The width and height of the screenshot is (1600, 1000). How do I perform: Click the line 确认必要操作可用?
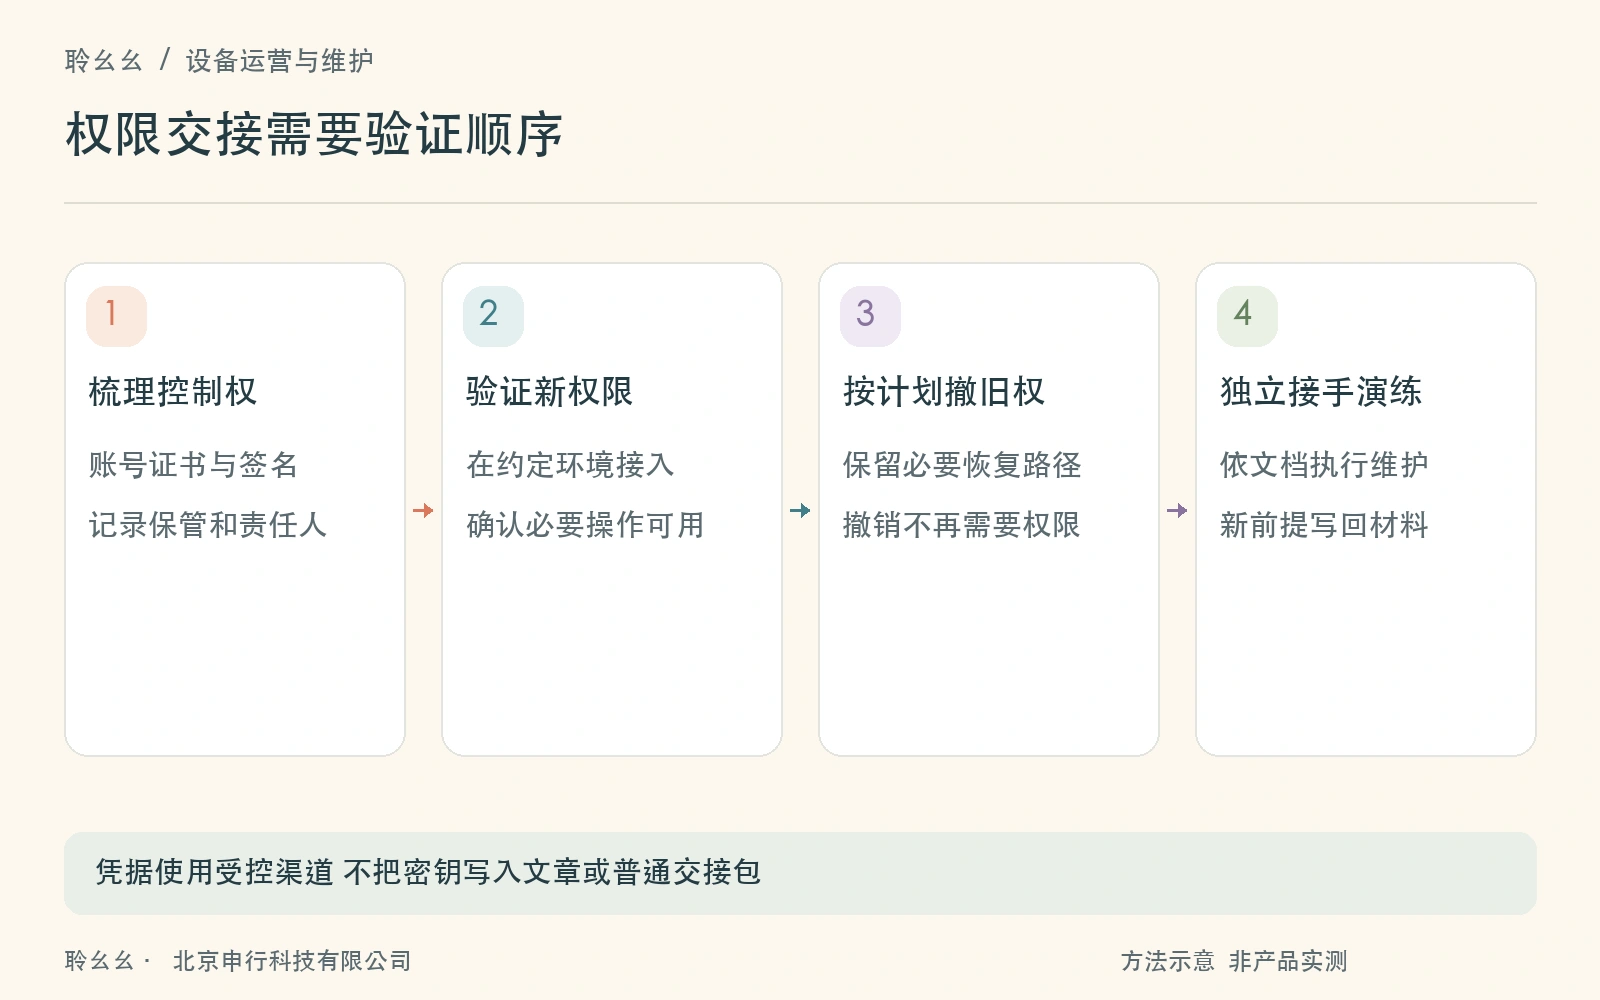[x=585, y=525]
